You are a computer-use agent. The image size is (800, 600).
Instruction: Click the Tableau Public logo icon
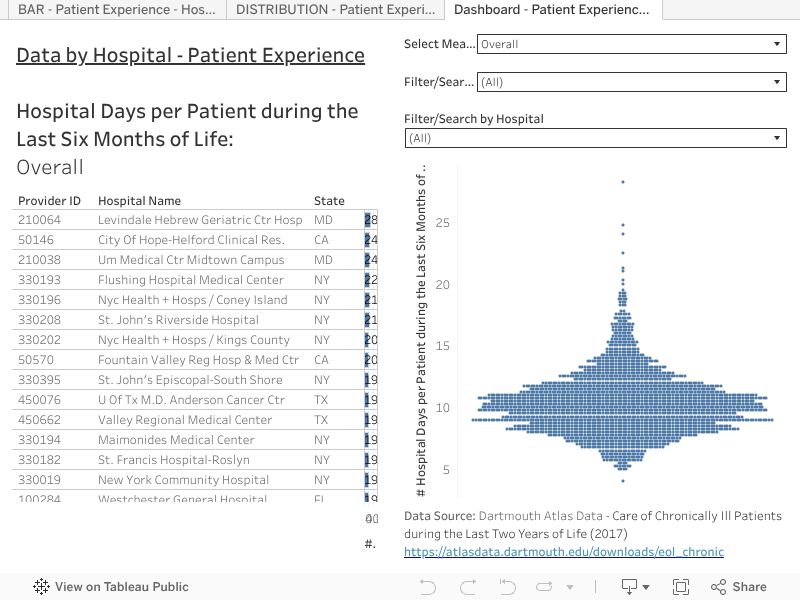pyautogui.click(x=41, y=586)
